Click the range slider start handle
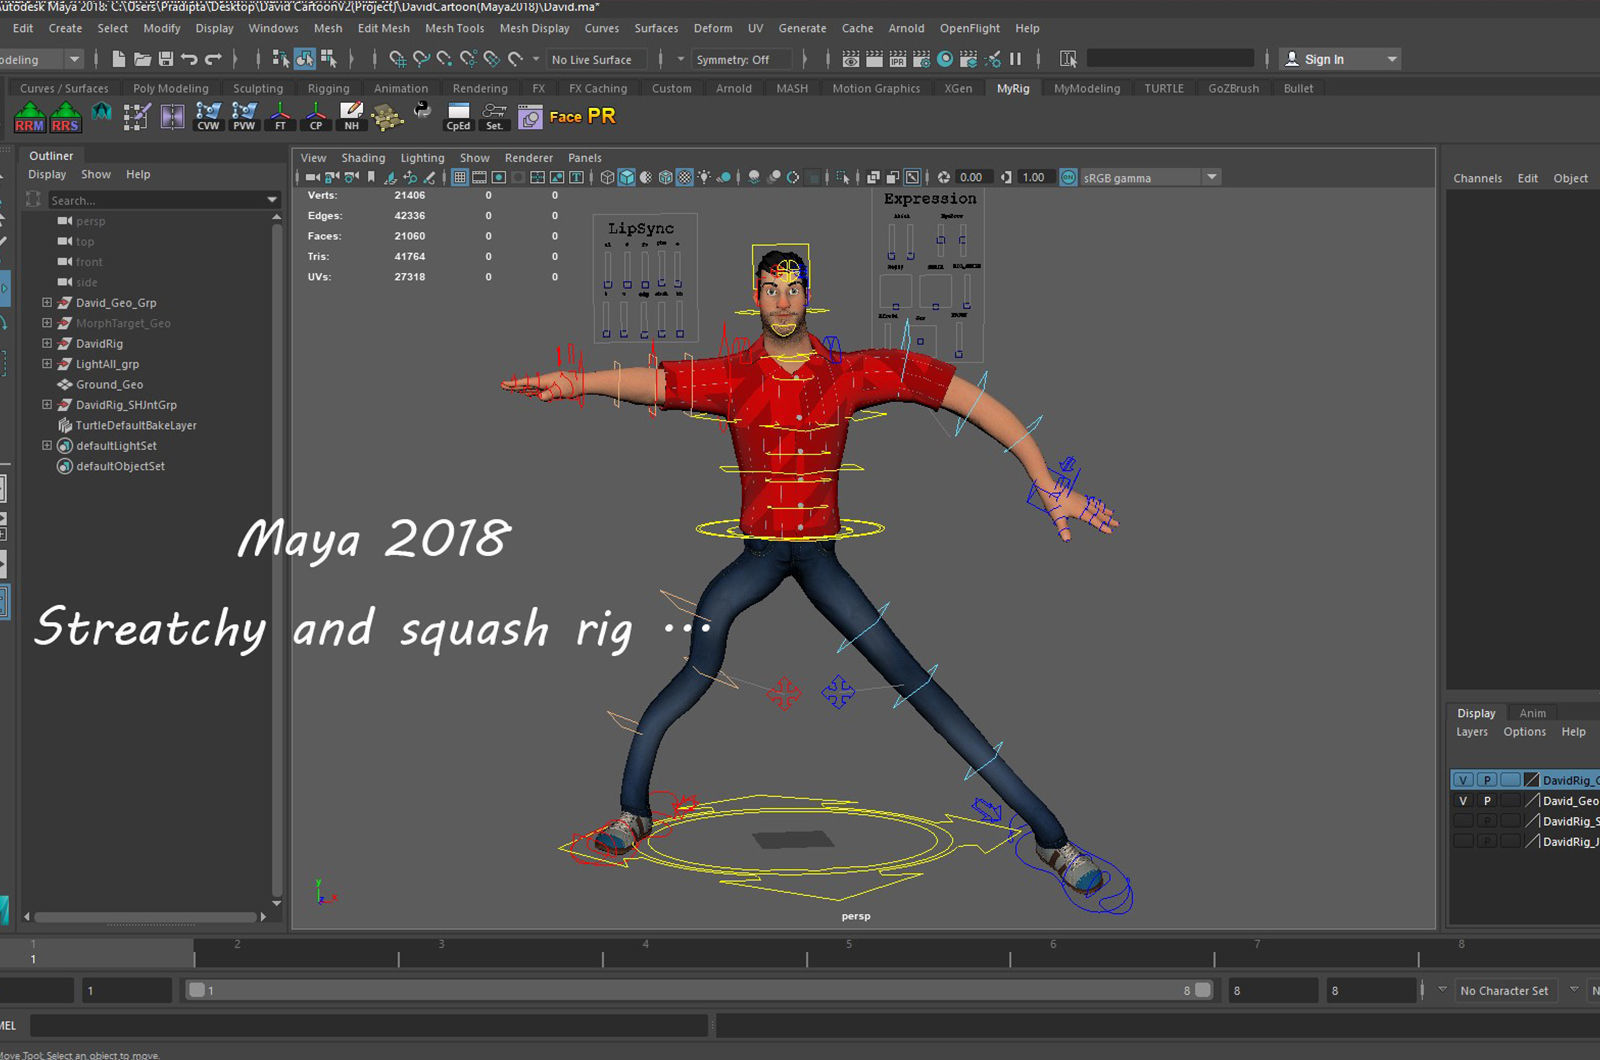 pyautogui.click(x=197, y=990)
